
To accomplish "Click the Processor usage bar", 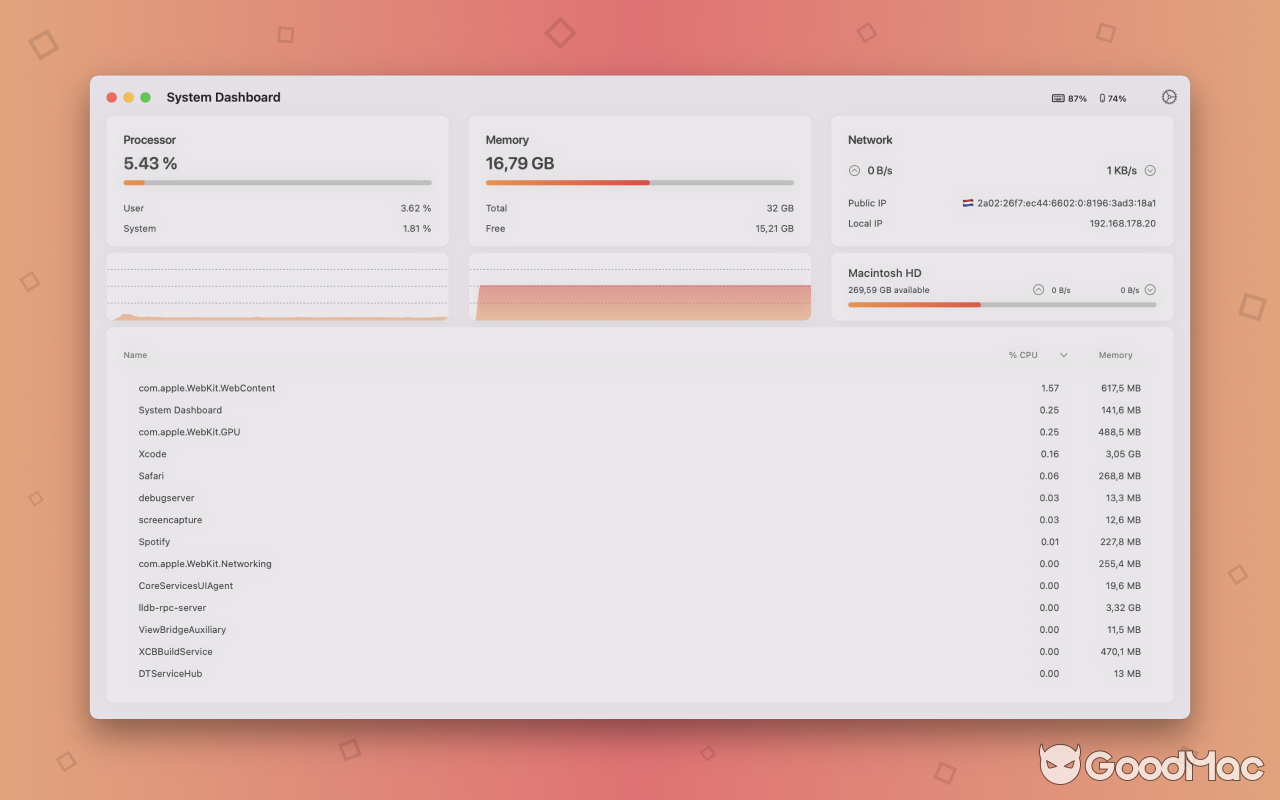I will coord(277,183).
